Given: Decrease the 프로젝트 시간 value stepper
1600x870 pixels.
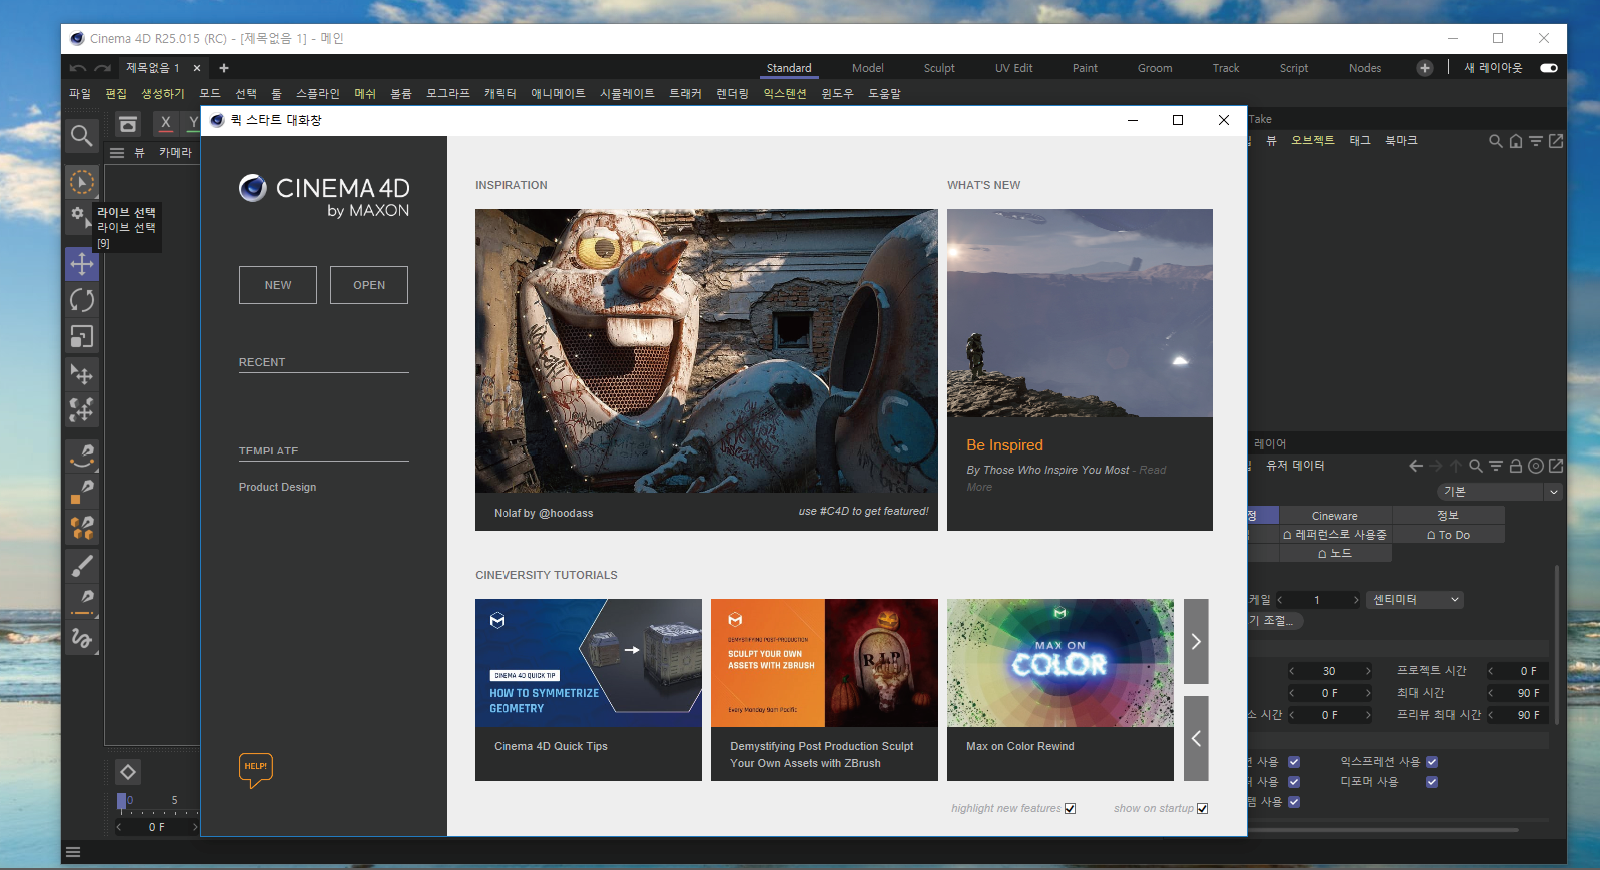Looking at the screenshot, I should pyautogui.click(x=1491, y=671).
